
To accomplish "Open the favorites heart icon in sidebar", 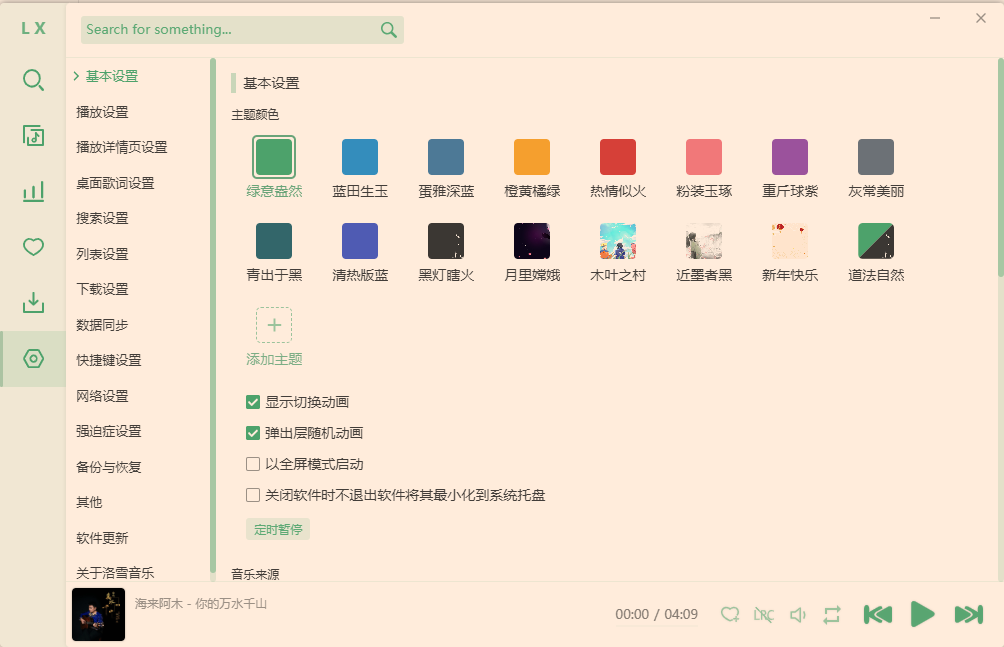I will 33,247.
